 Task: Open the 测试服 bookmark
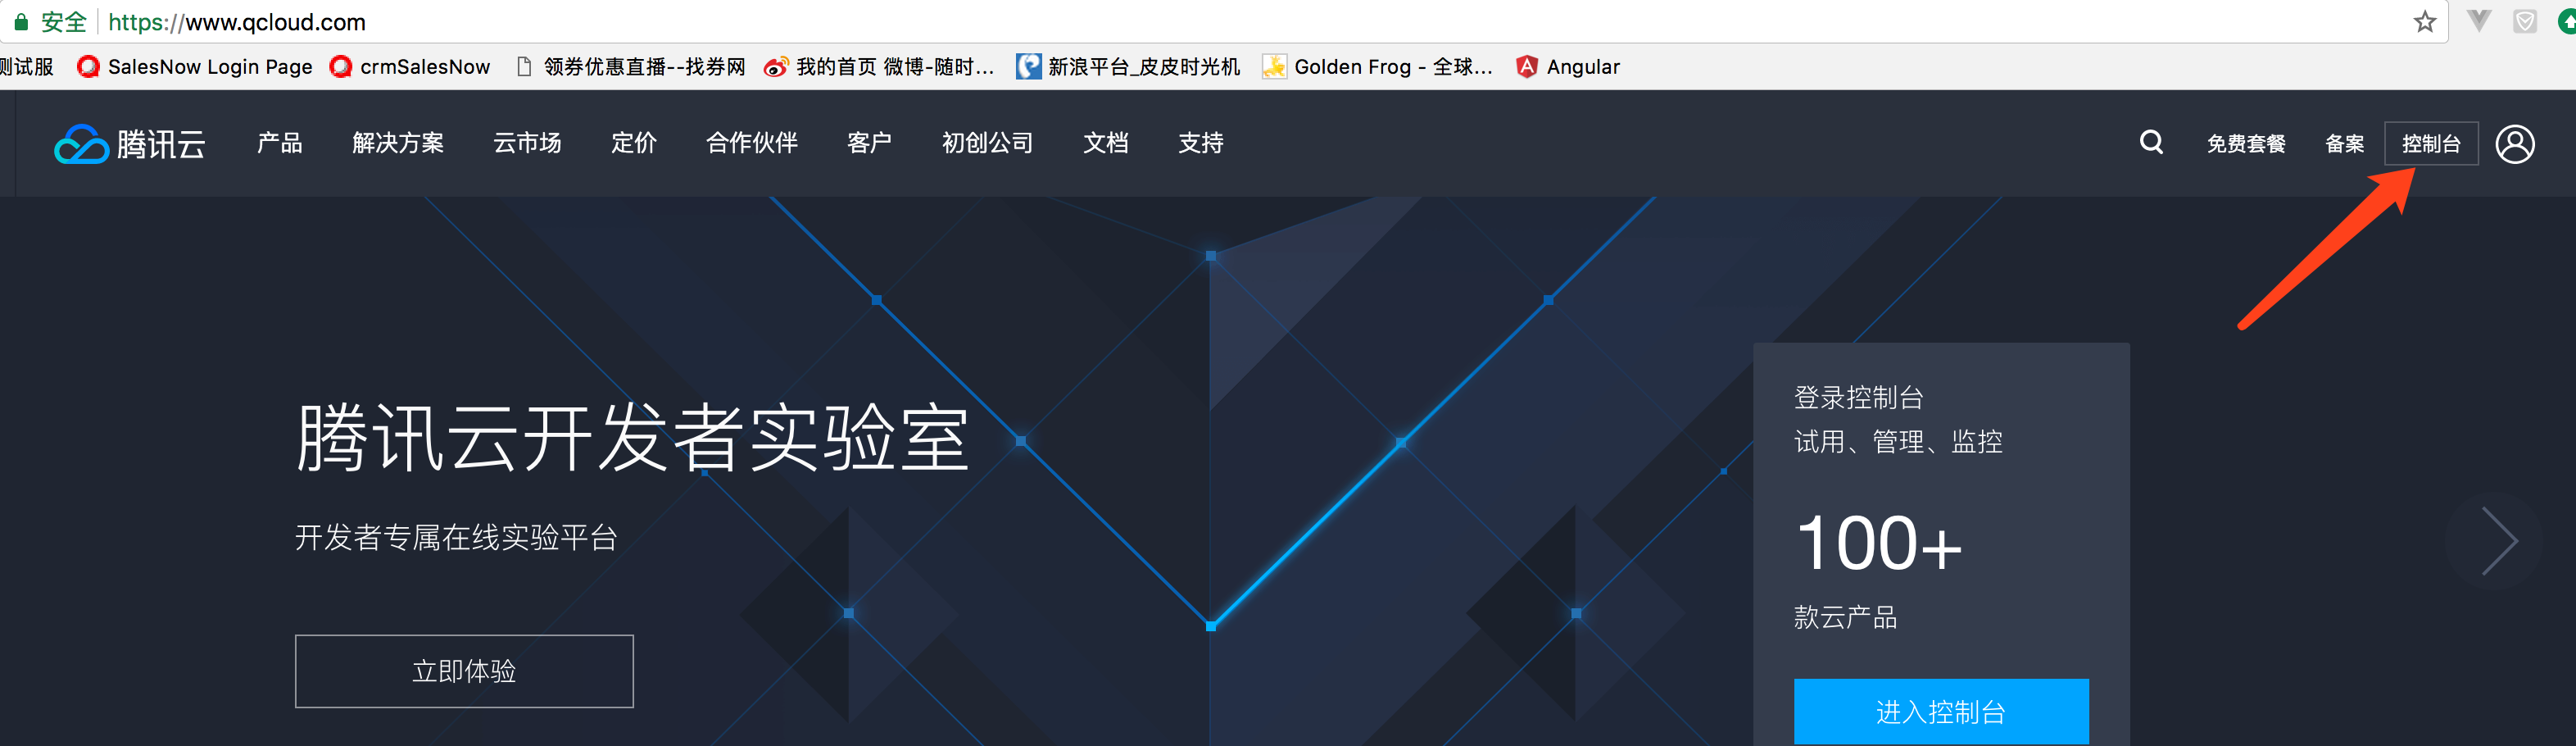click(27, 67)
